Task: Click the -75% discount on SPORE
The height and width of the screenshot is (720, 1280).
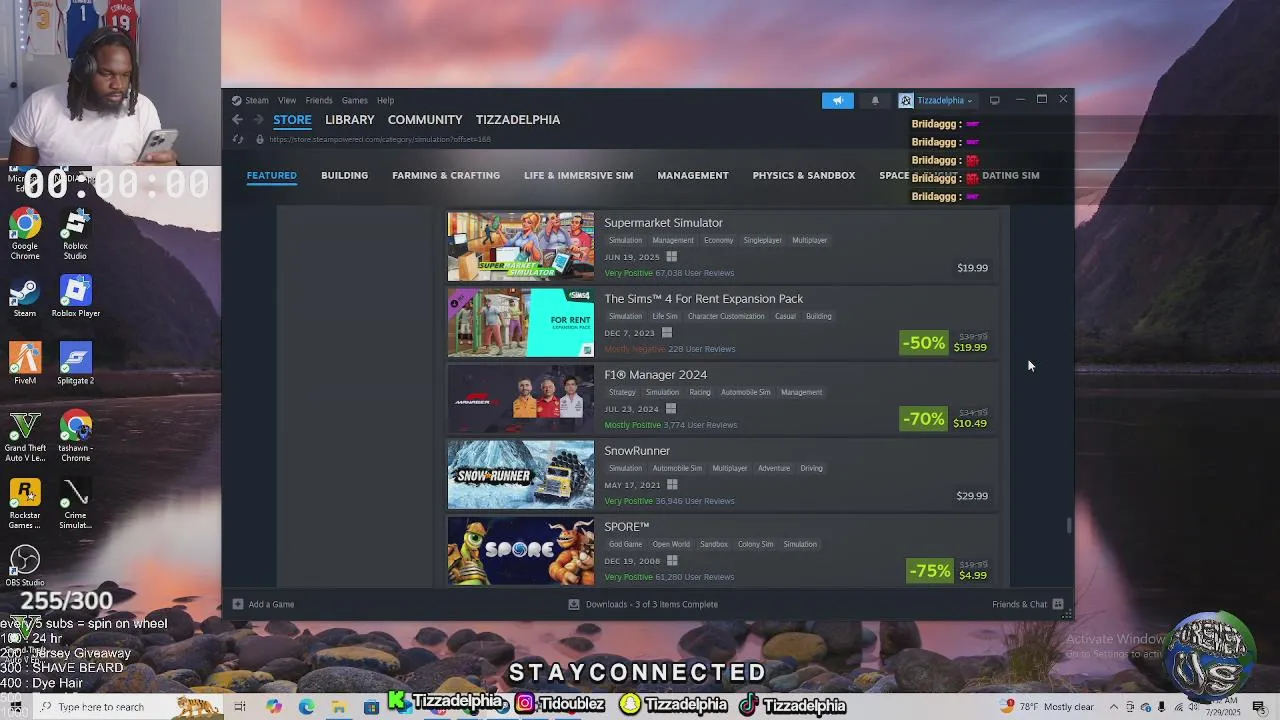Action: click(929, 571)
